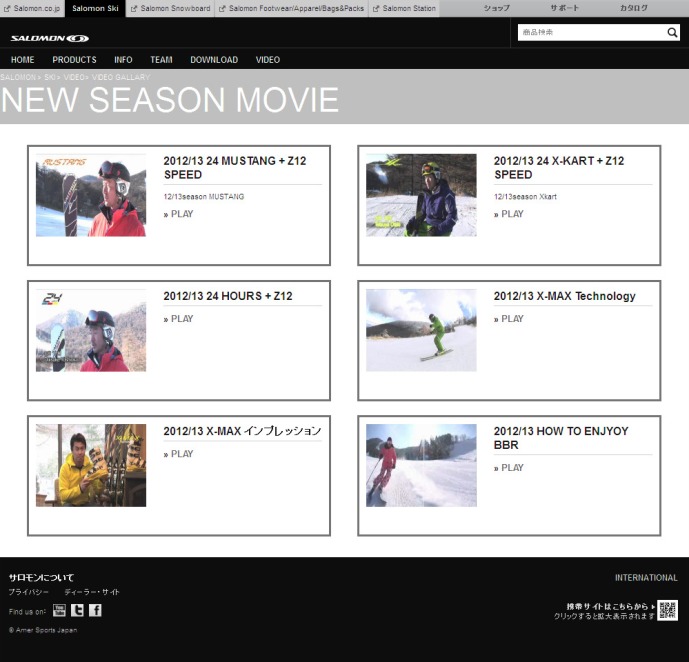Click VIDEO GALLARY in the breadcrumb
The width and height of the screenshot is (689, 662).
[121, 77]
